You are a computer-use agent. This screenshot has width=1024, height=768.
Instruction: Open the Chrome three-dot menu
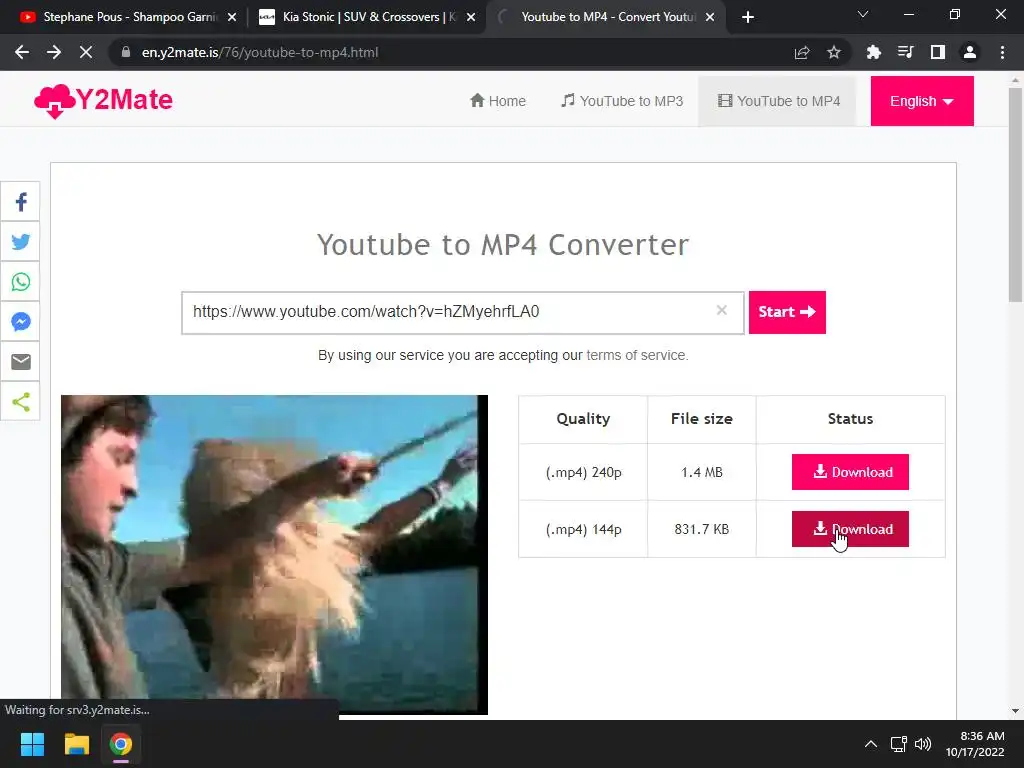pos(1002,52)
